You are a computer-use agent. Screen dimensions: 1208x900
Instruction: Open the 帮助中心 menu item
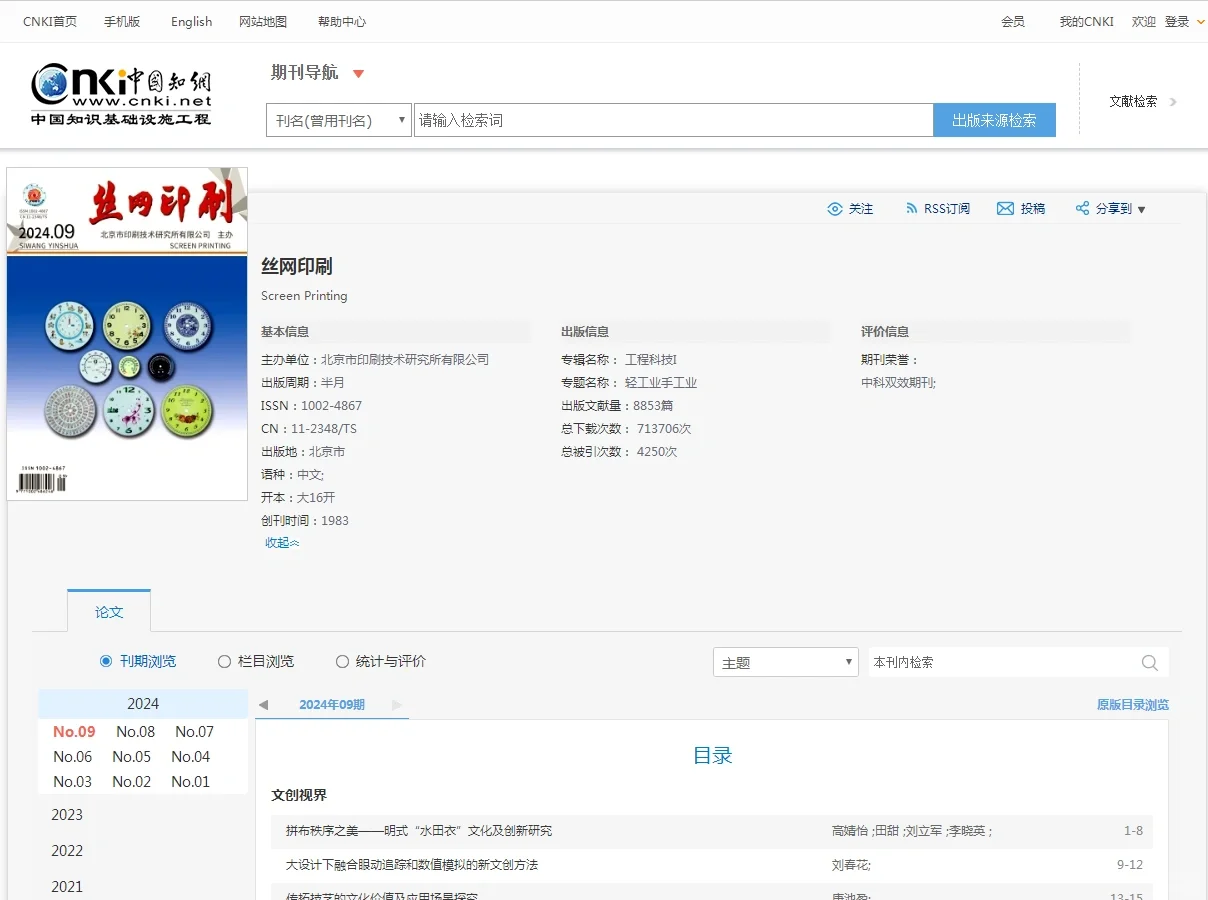[341, 21]
